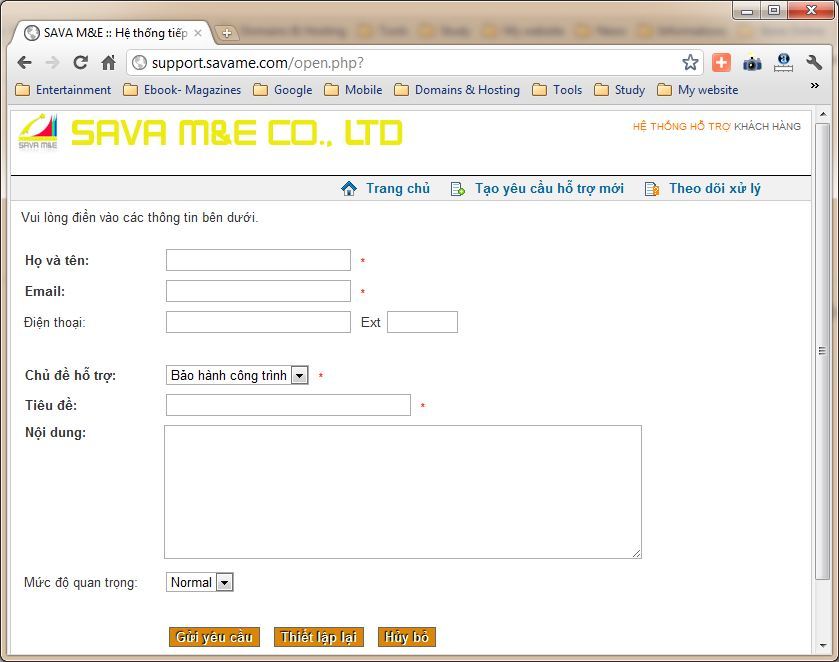Open the wrench settings menu
This screenshot has width=839, height=662.
pos(814,63)
